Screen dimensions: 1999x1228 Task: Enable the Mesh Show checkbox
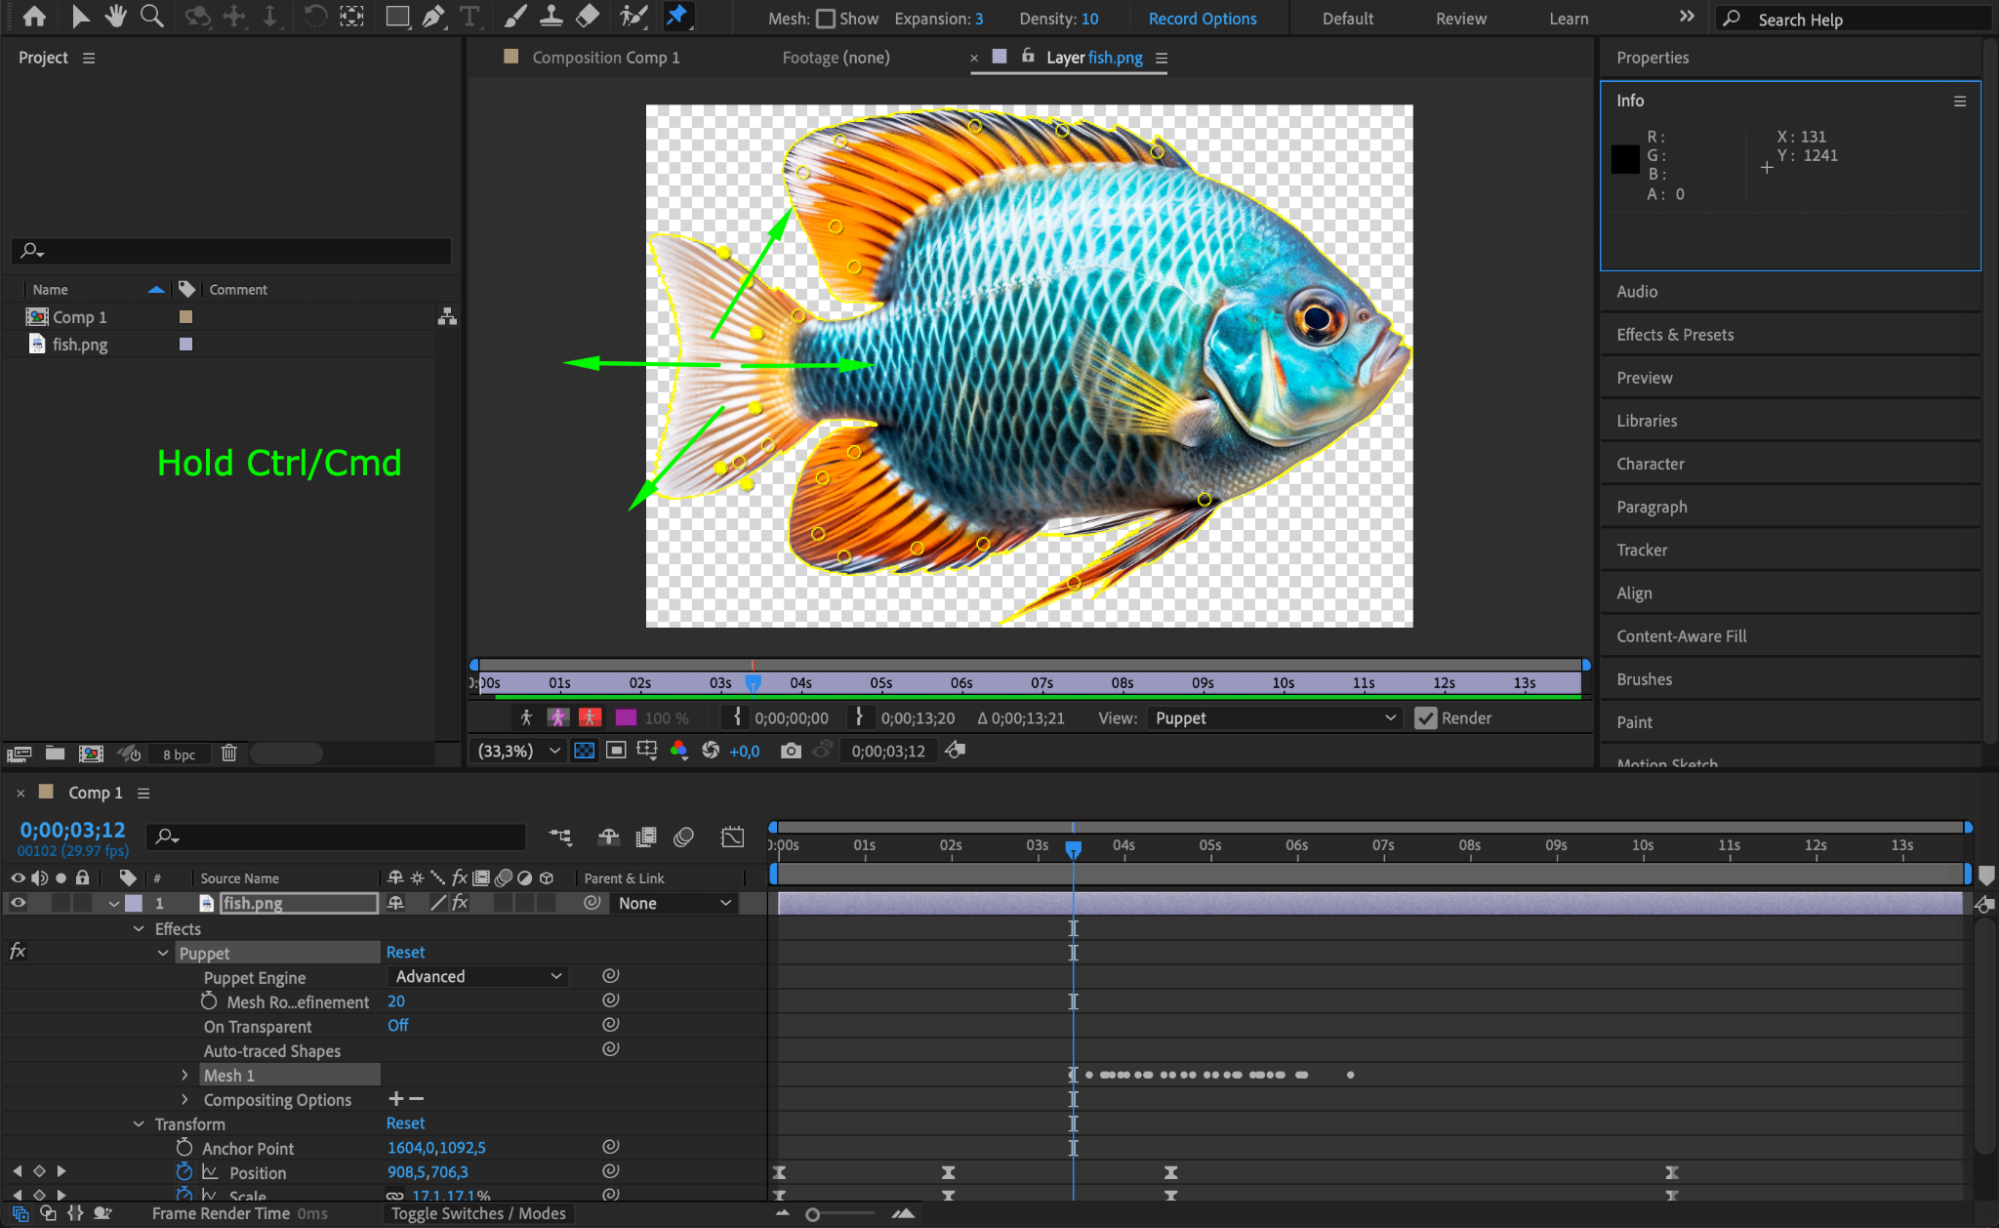click(x=826, y=19)
